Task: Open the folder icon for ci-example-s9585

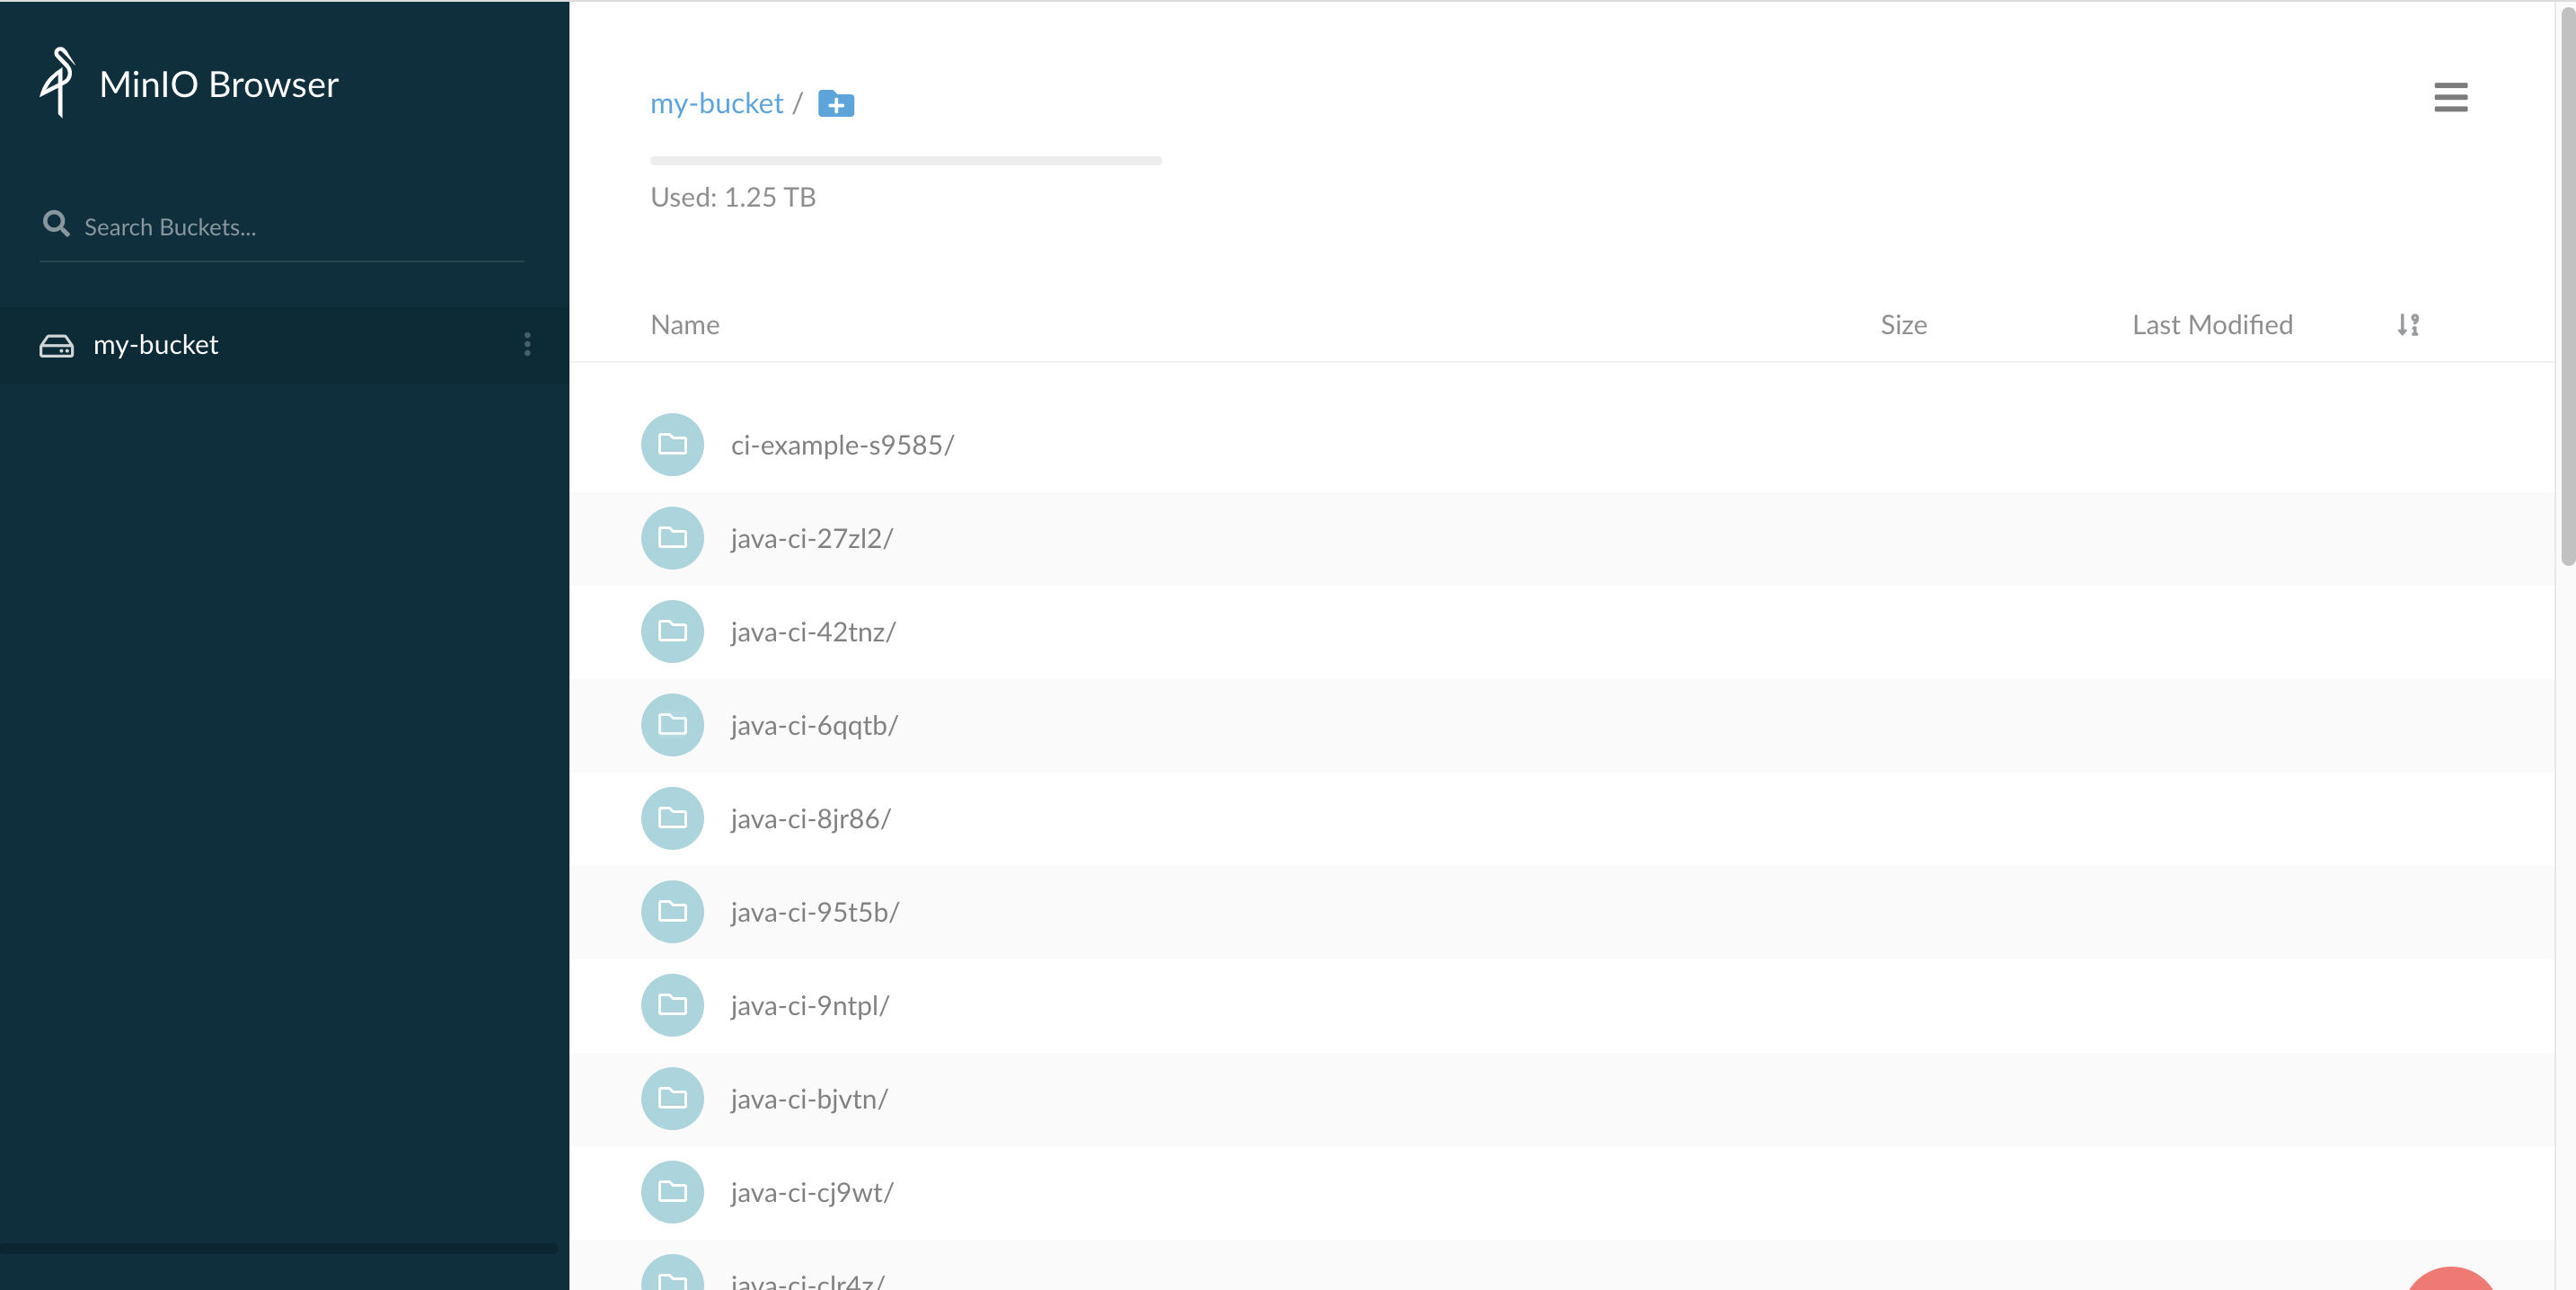Action: 672,445
